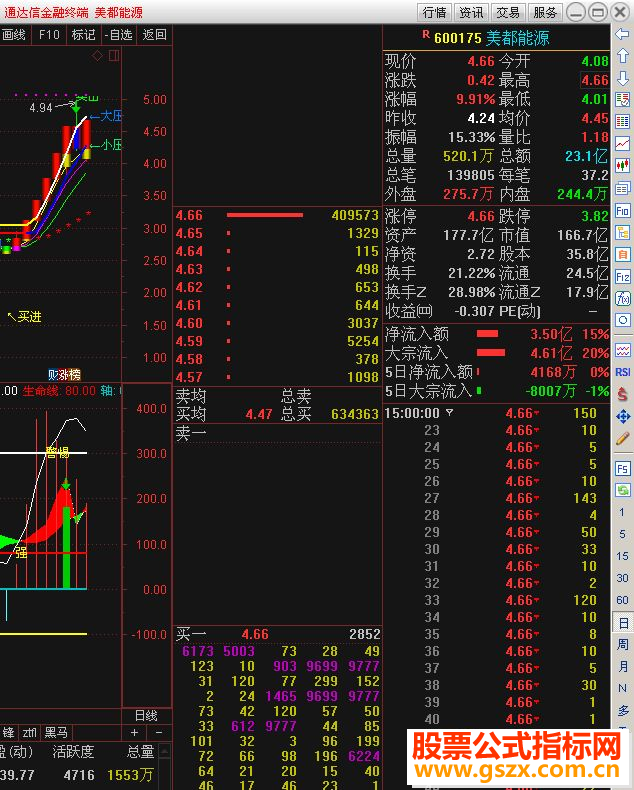This screenshot has width=634, height=790.
Task: Open the 交易 menu
Action: click(508, 12)
